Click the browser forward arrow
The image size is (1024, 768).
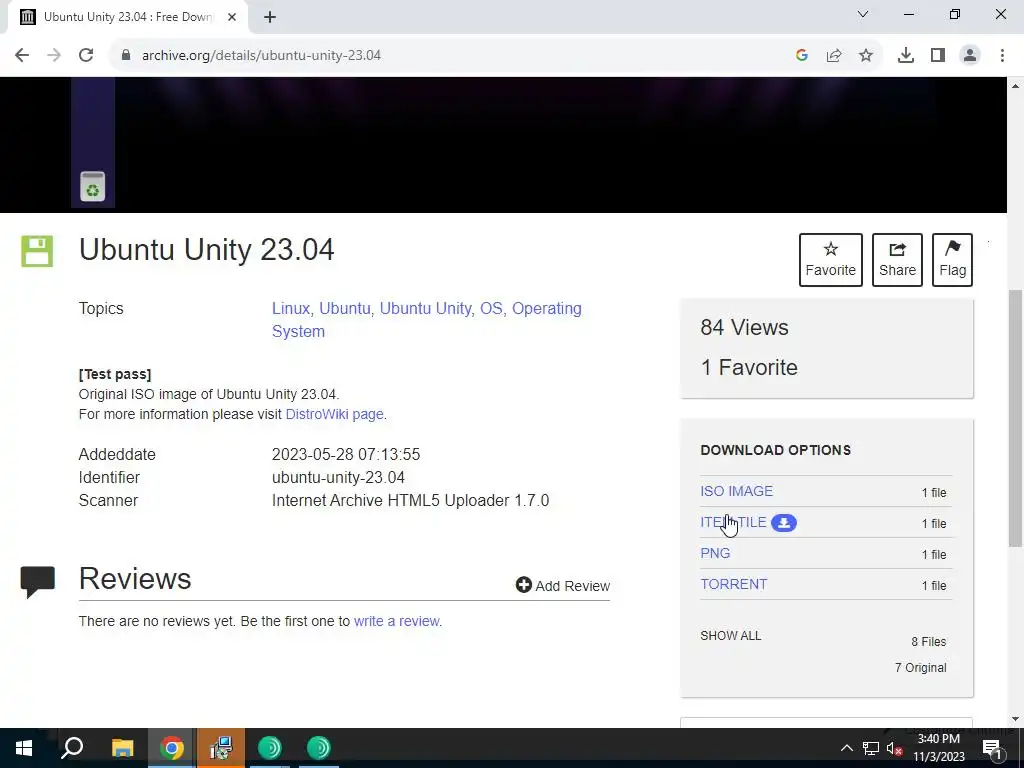click(54, 56)
